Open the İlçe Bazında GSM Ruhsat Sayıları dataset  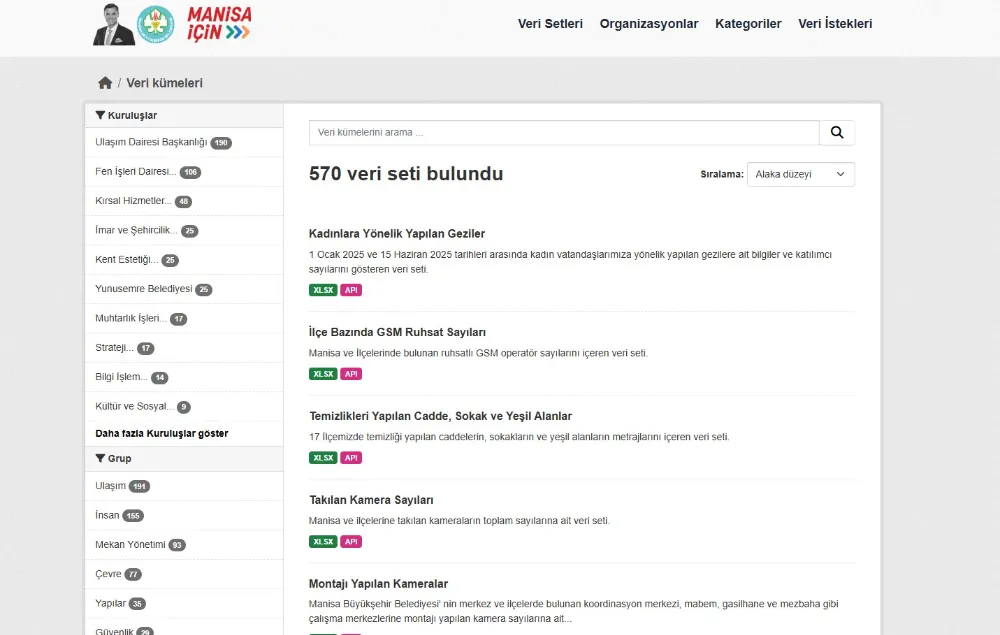pos(397,332)
